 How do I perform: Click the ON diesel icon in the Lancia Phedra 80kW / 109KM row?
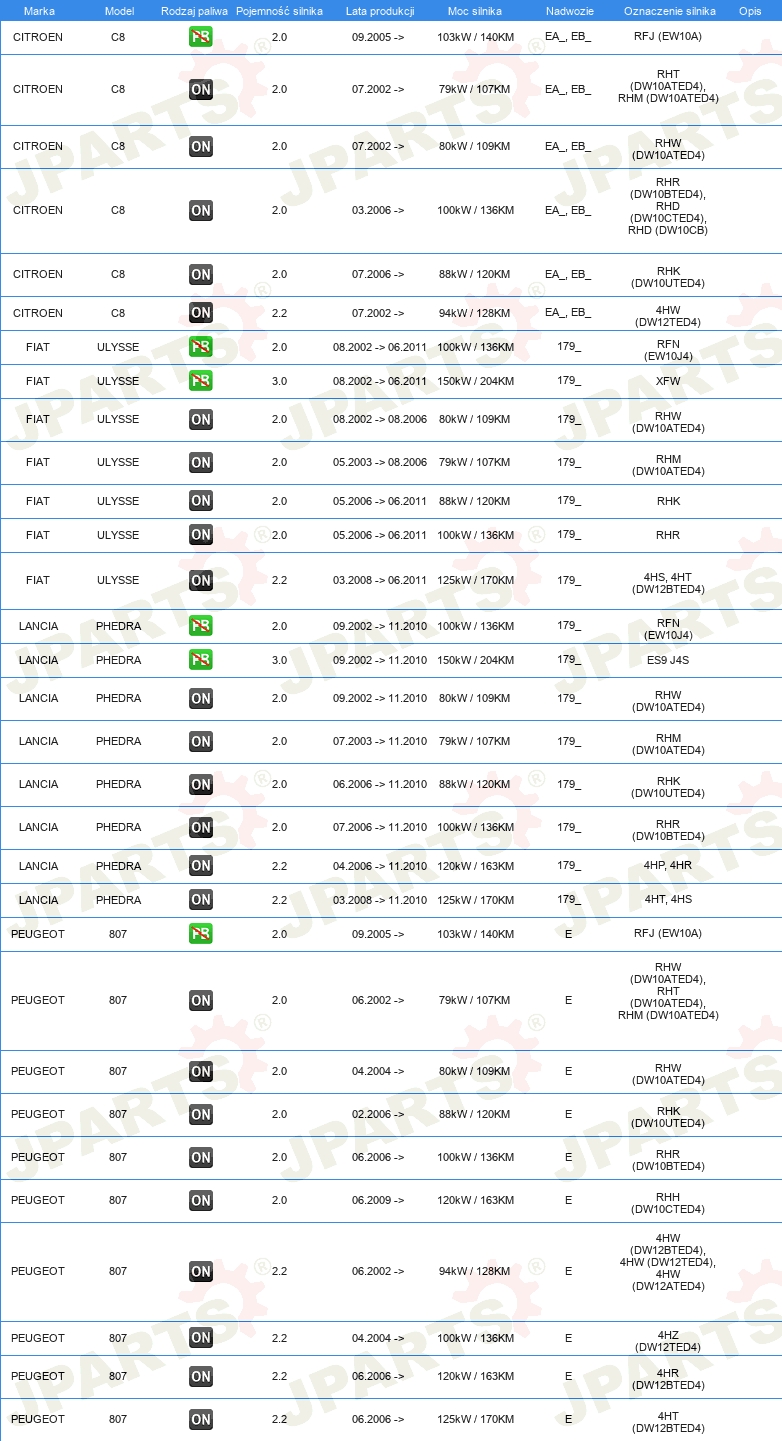pyautogui.click(x=201, y=698)
